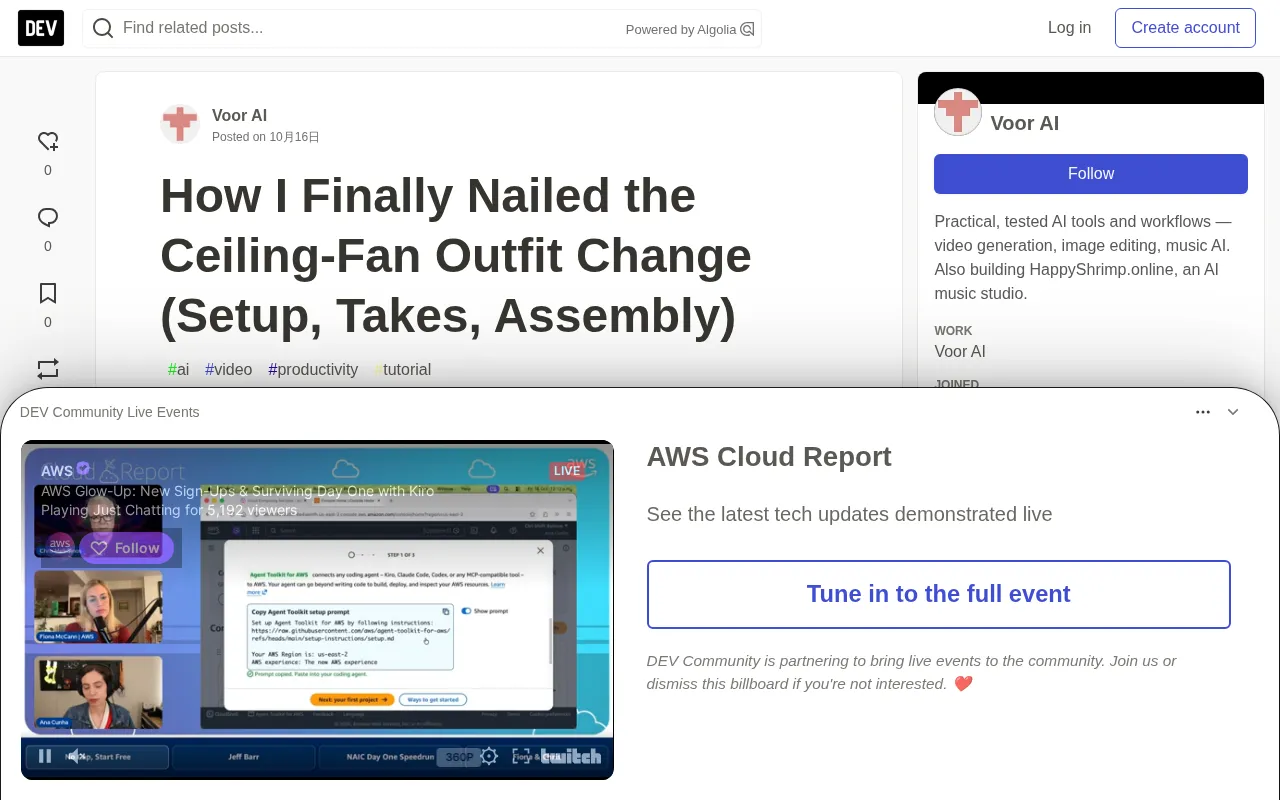Image resolution: width=1280 pixels, height=800 pixels.
Task: Open Voor AI avatar in profile card
Action: (x=958, y=112)
